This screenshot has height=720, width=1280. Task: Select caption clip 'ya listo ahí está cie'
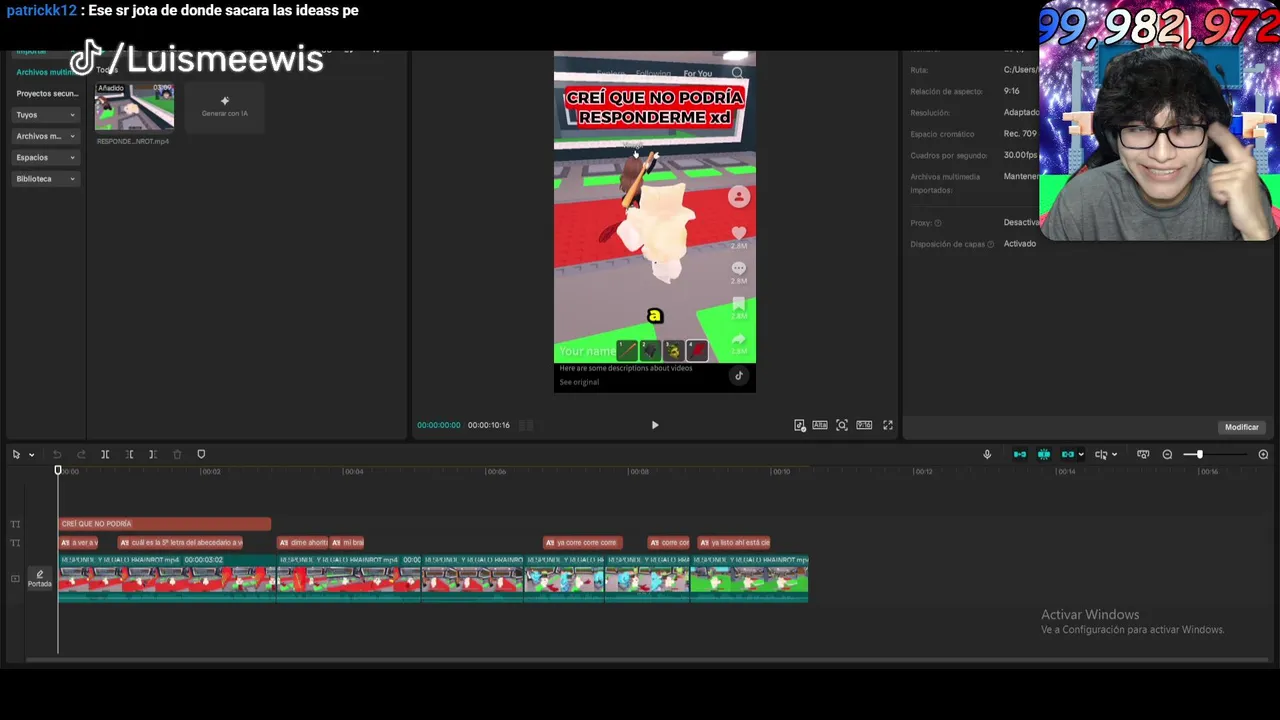[x=734, y=543]
